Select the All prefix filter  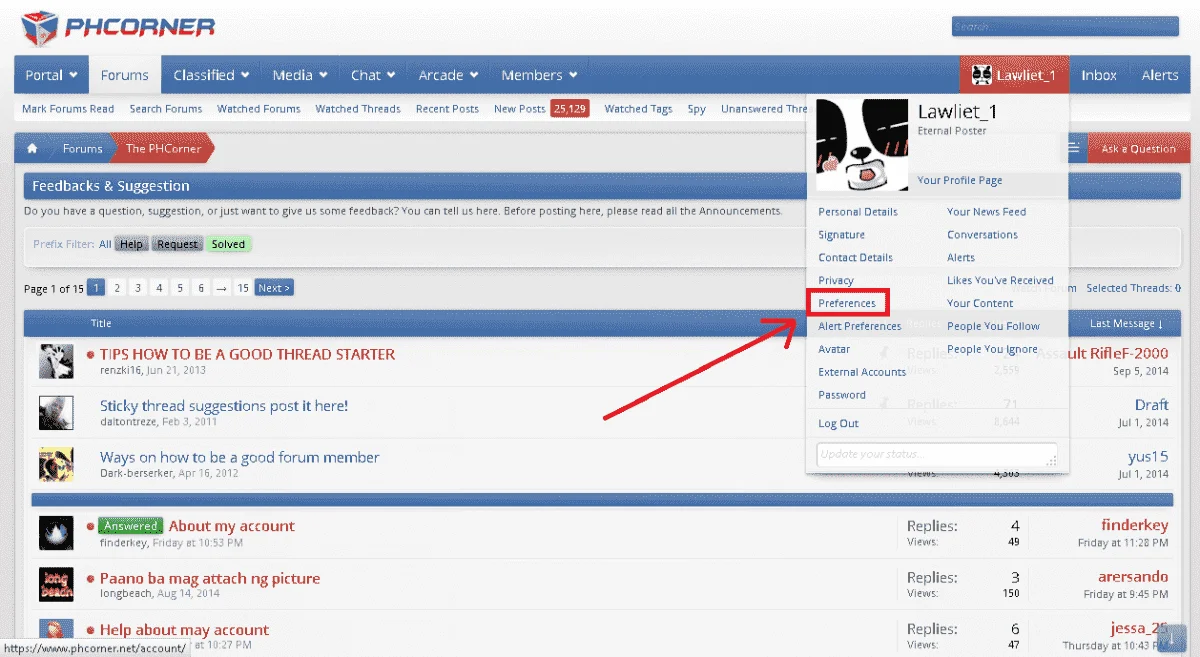tap(105, 244)
